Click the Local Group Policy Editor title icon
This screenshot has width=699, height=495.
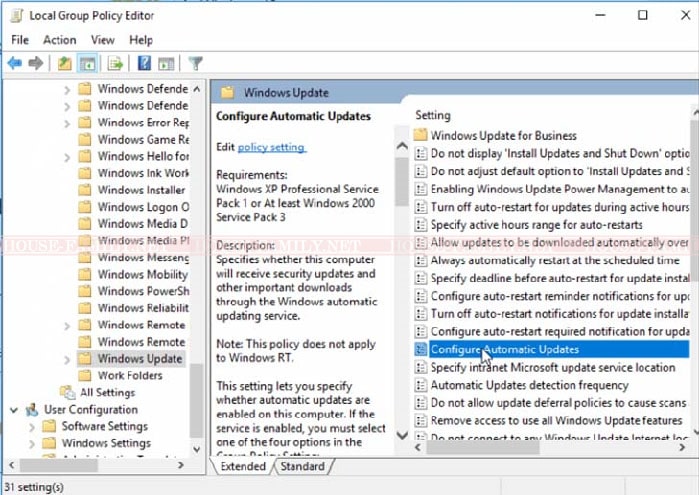coord(16,15)
